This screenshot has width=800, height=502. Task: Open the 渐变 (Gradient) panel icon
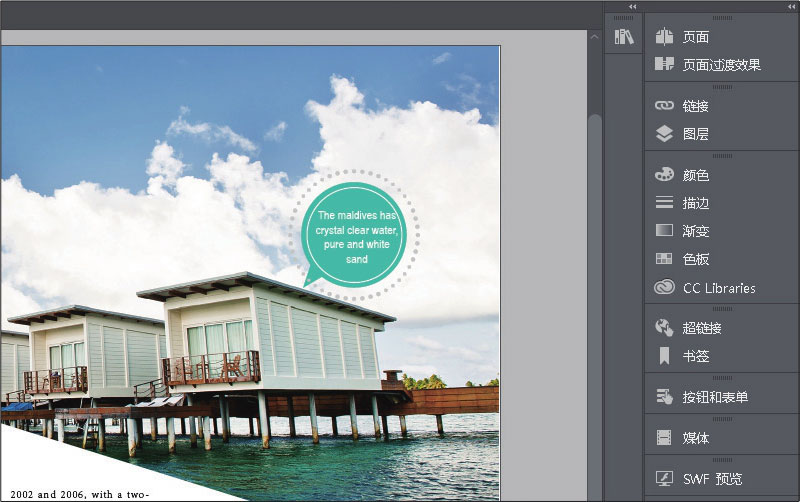(664, 230)
